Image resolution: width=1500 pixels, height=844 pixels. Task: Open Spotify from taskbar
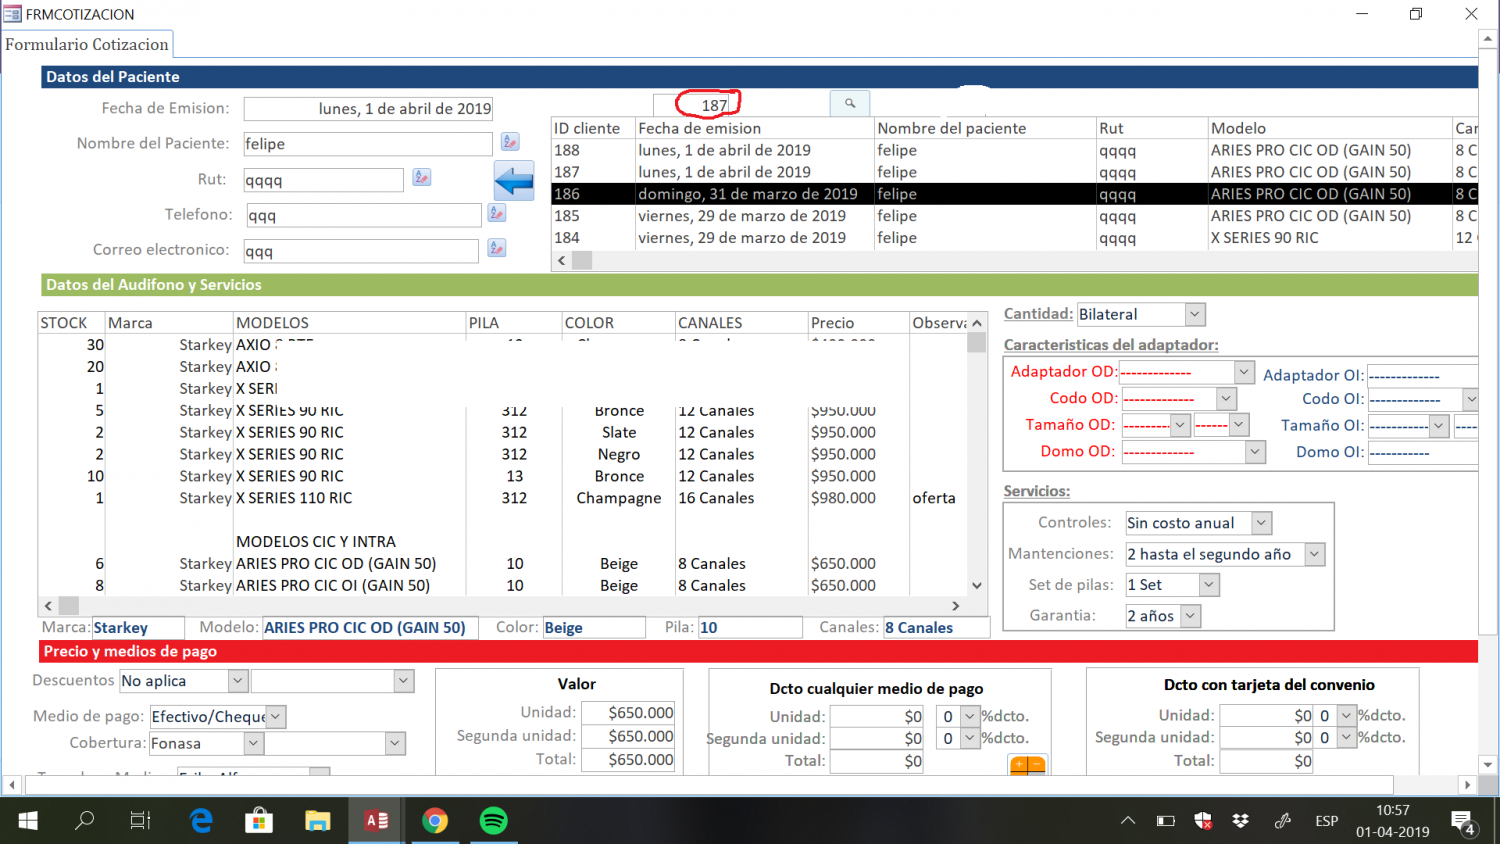[493, 821]
